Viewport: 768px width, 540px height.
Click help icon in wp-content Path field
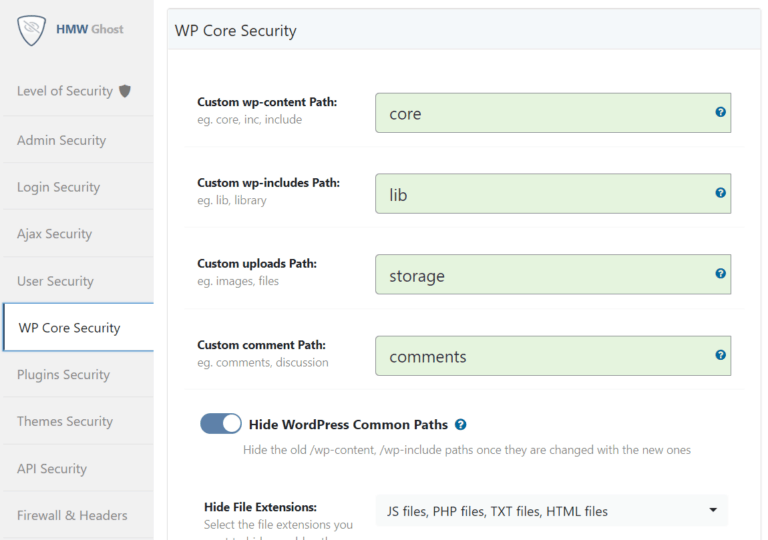click(720, 112)
